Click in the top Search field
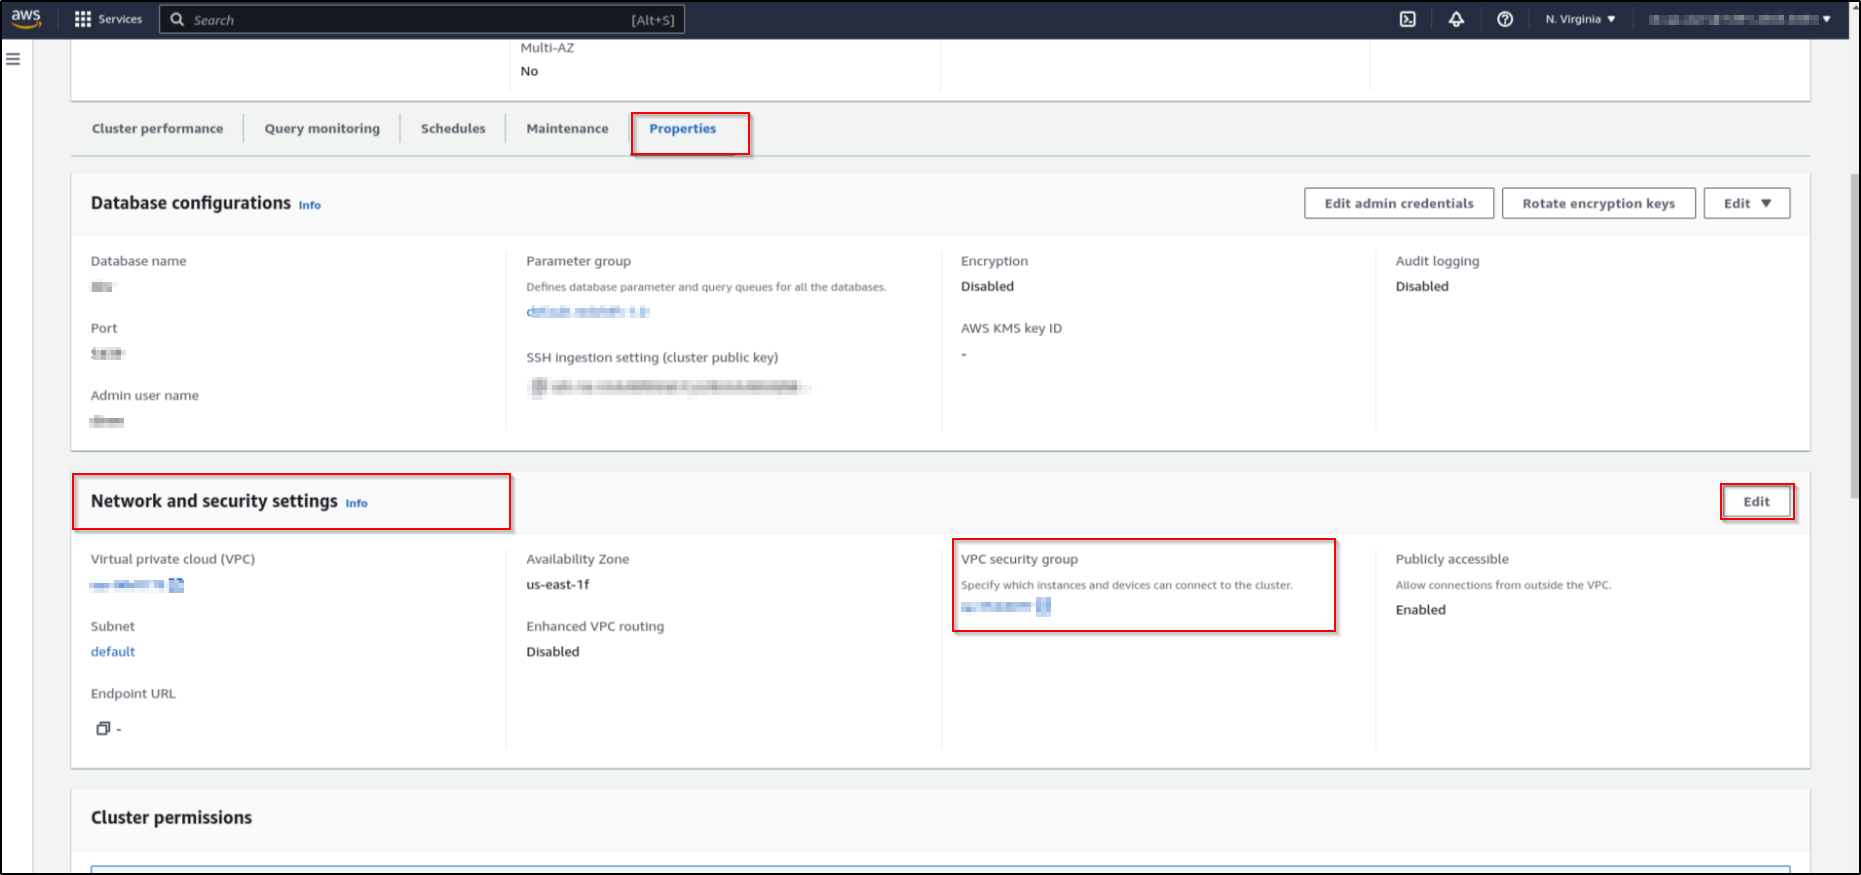The width and height of the screenshot is (1861, 875). (x=422, y=19)
